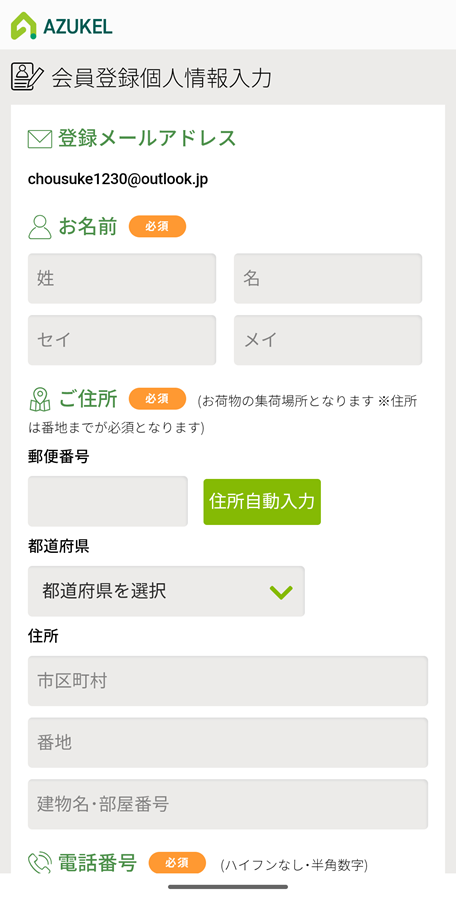Screen dimensions: 456x900
Task: Open the 都道府県を選択 dropdown
Action: click(x=167, y=591)
